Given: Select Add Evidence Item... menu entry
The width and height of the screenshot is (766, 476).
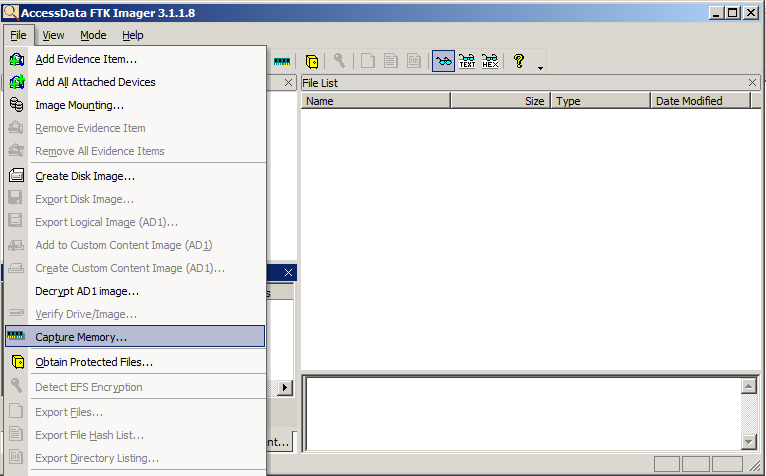Looking at the screenshot, I should click(x=135, y=59).
